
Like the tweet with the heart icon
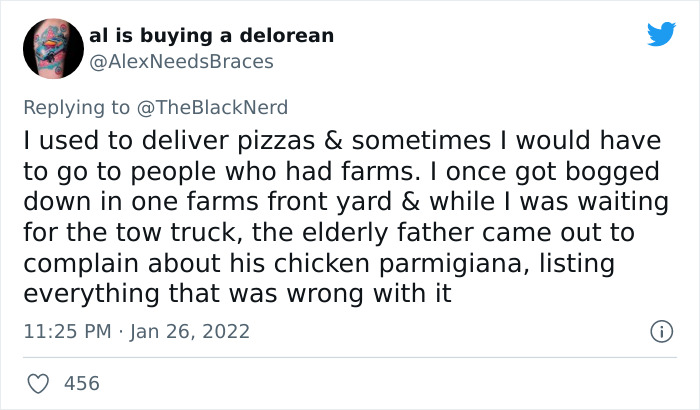click(37, 383)
